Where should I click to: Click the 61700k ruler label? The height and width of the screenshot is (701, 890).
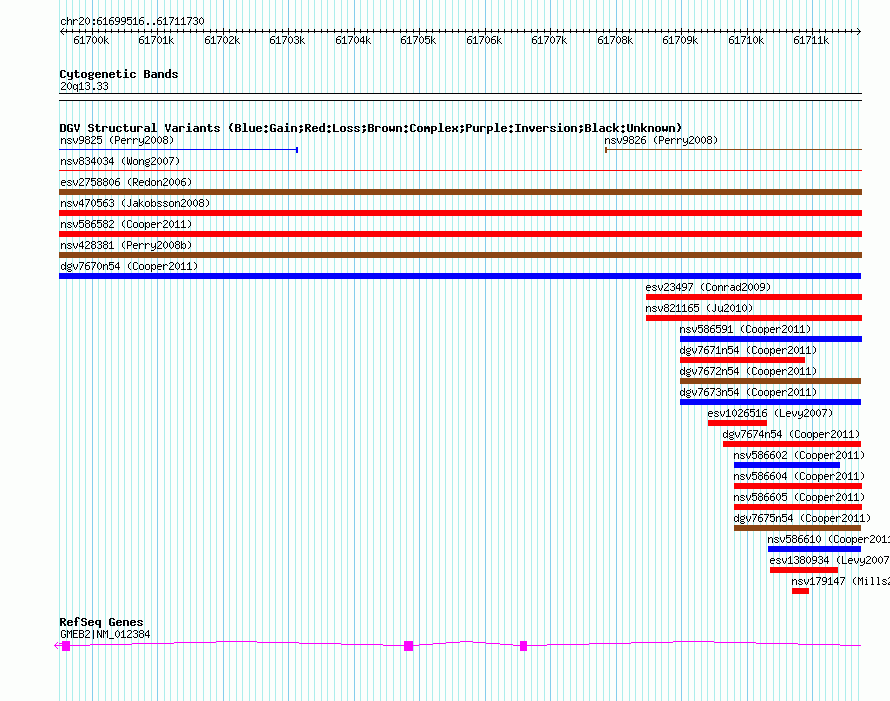point(91,40)
